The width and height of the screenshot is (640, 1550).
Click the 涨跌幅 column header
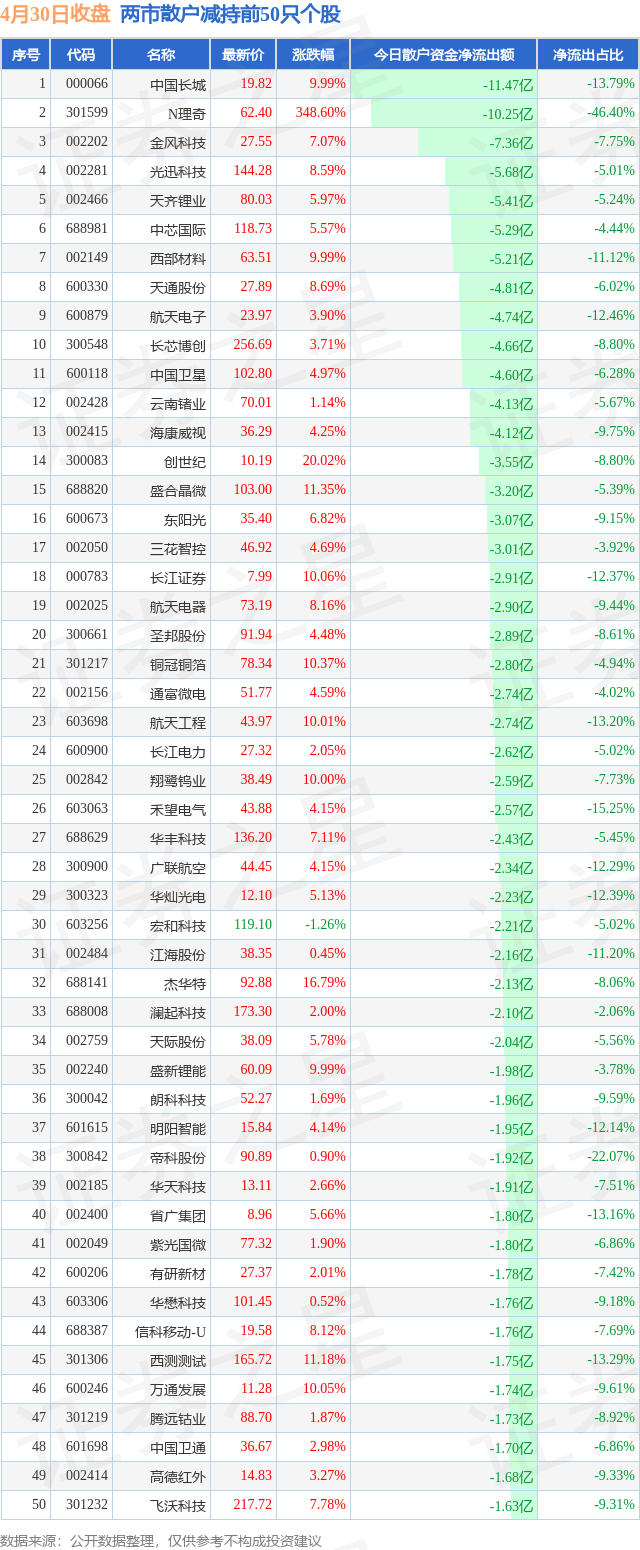coord(313,55)
